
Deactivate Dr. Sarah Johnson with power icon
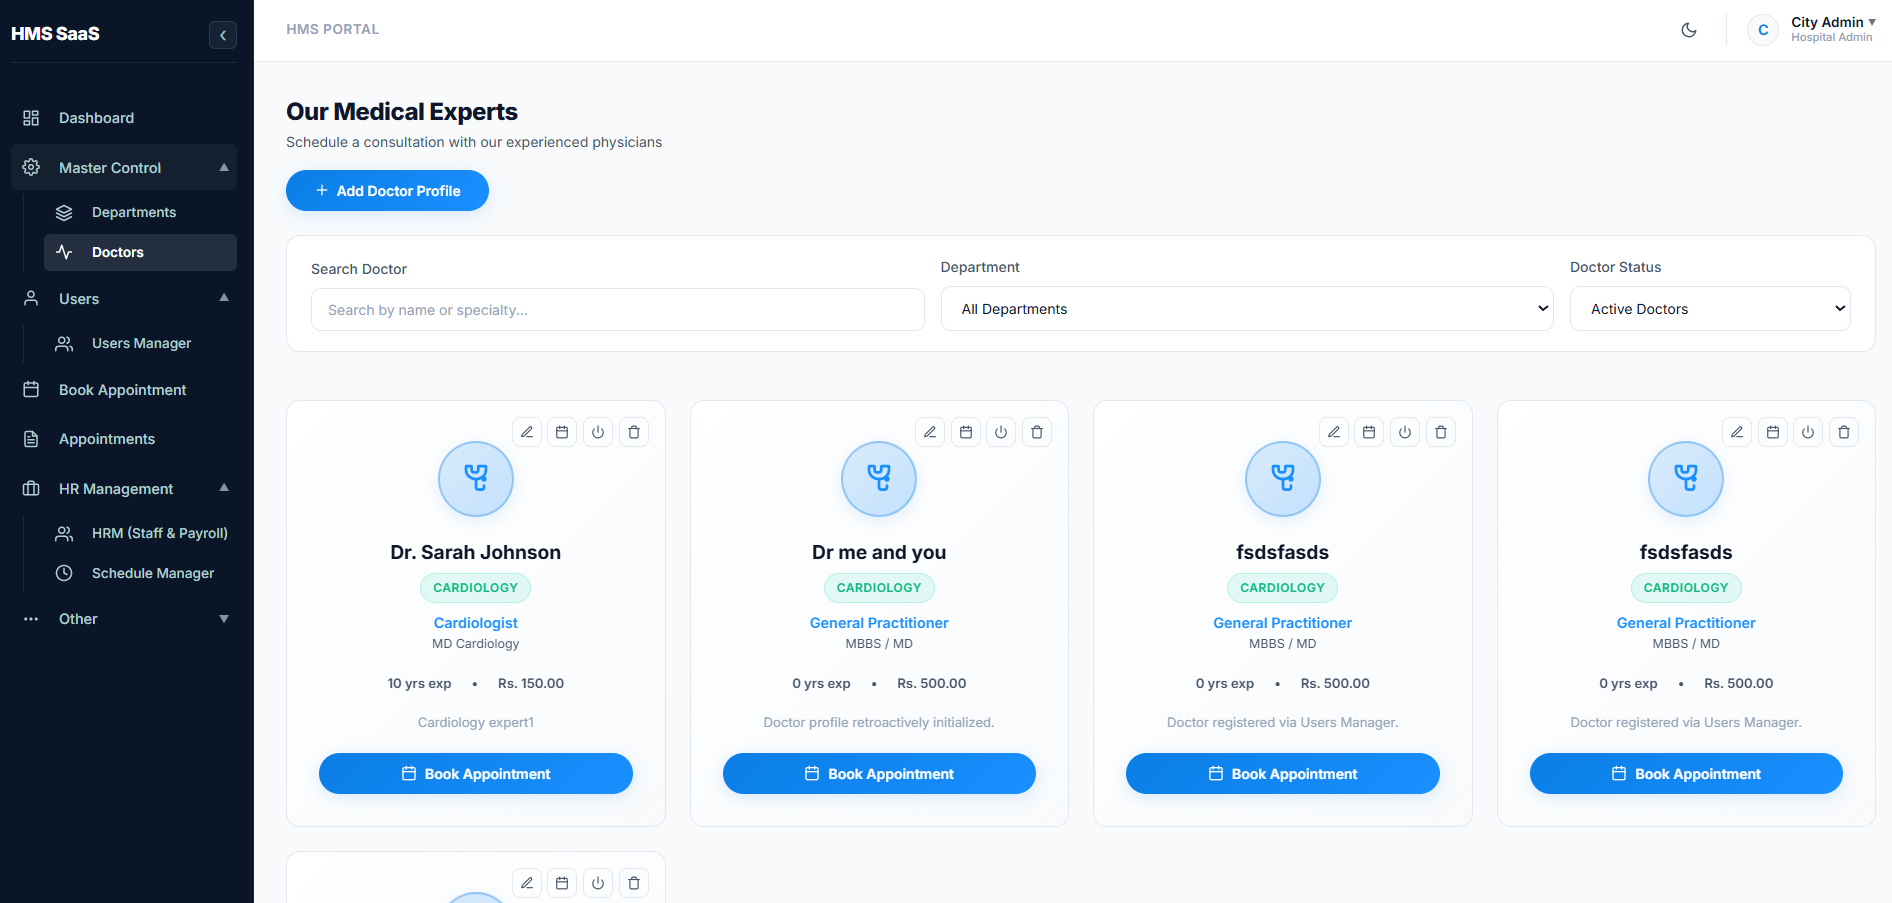[598, 432]
